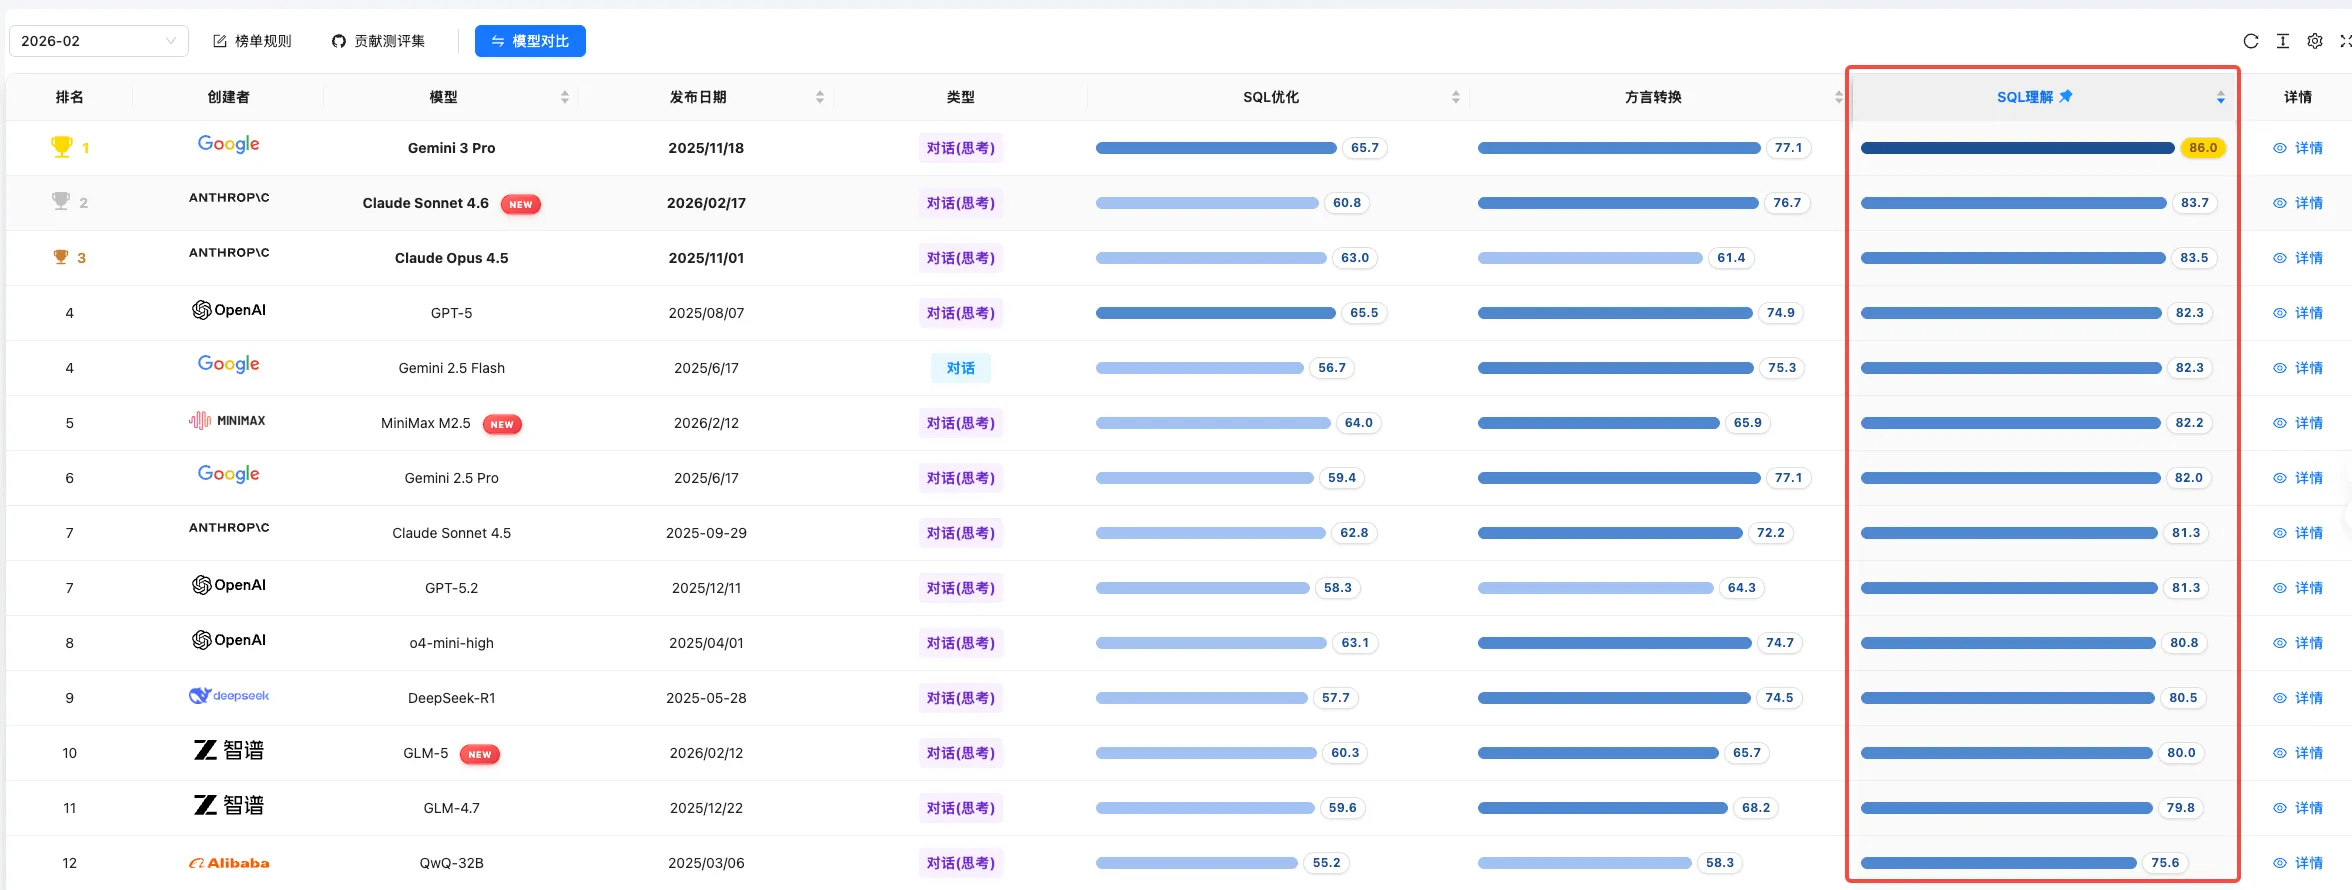
Task: Click the sort caret on SQL理解 column
Action: click(2221, 97)
